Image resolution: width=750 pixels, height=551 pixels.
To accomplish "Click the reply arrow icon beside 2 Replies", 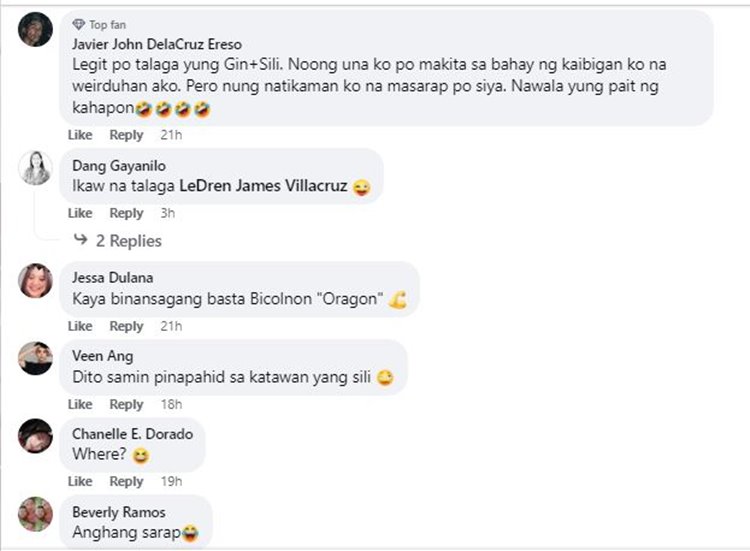I will pos(81,239).
